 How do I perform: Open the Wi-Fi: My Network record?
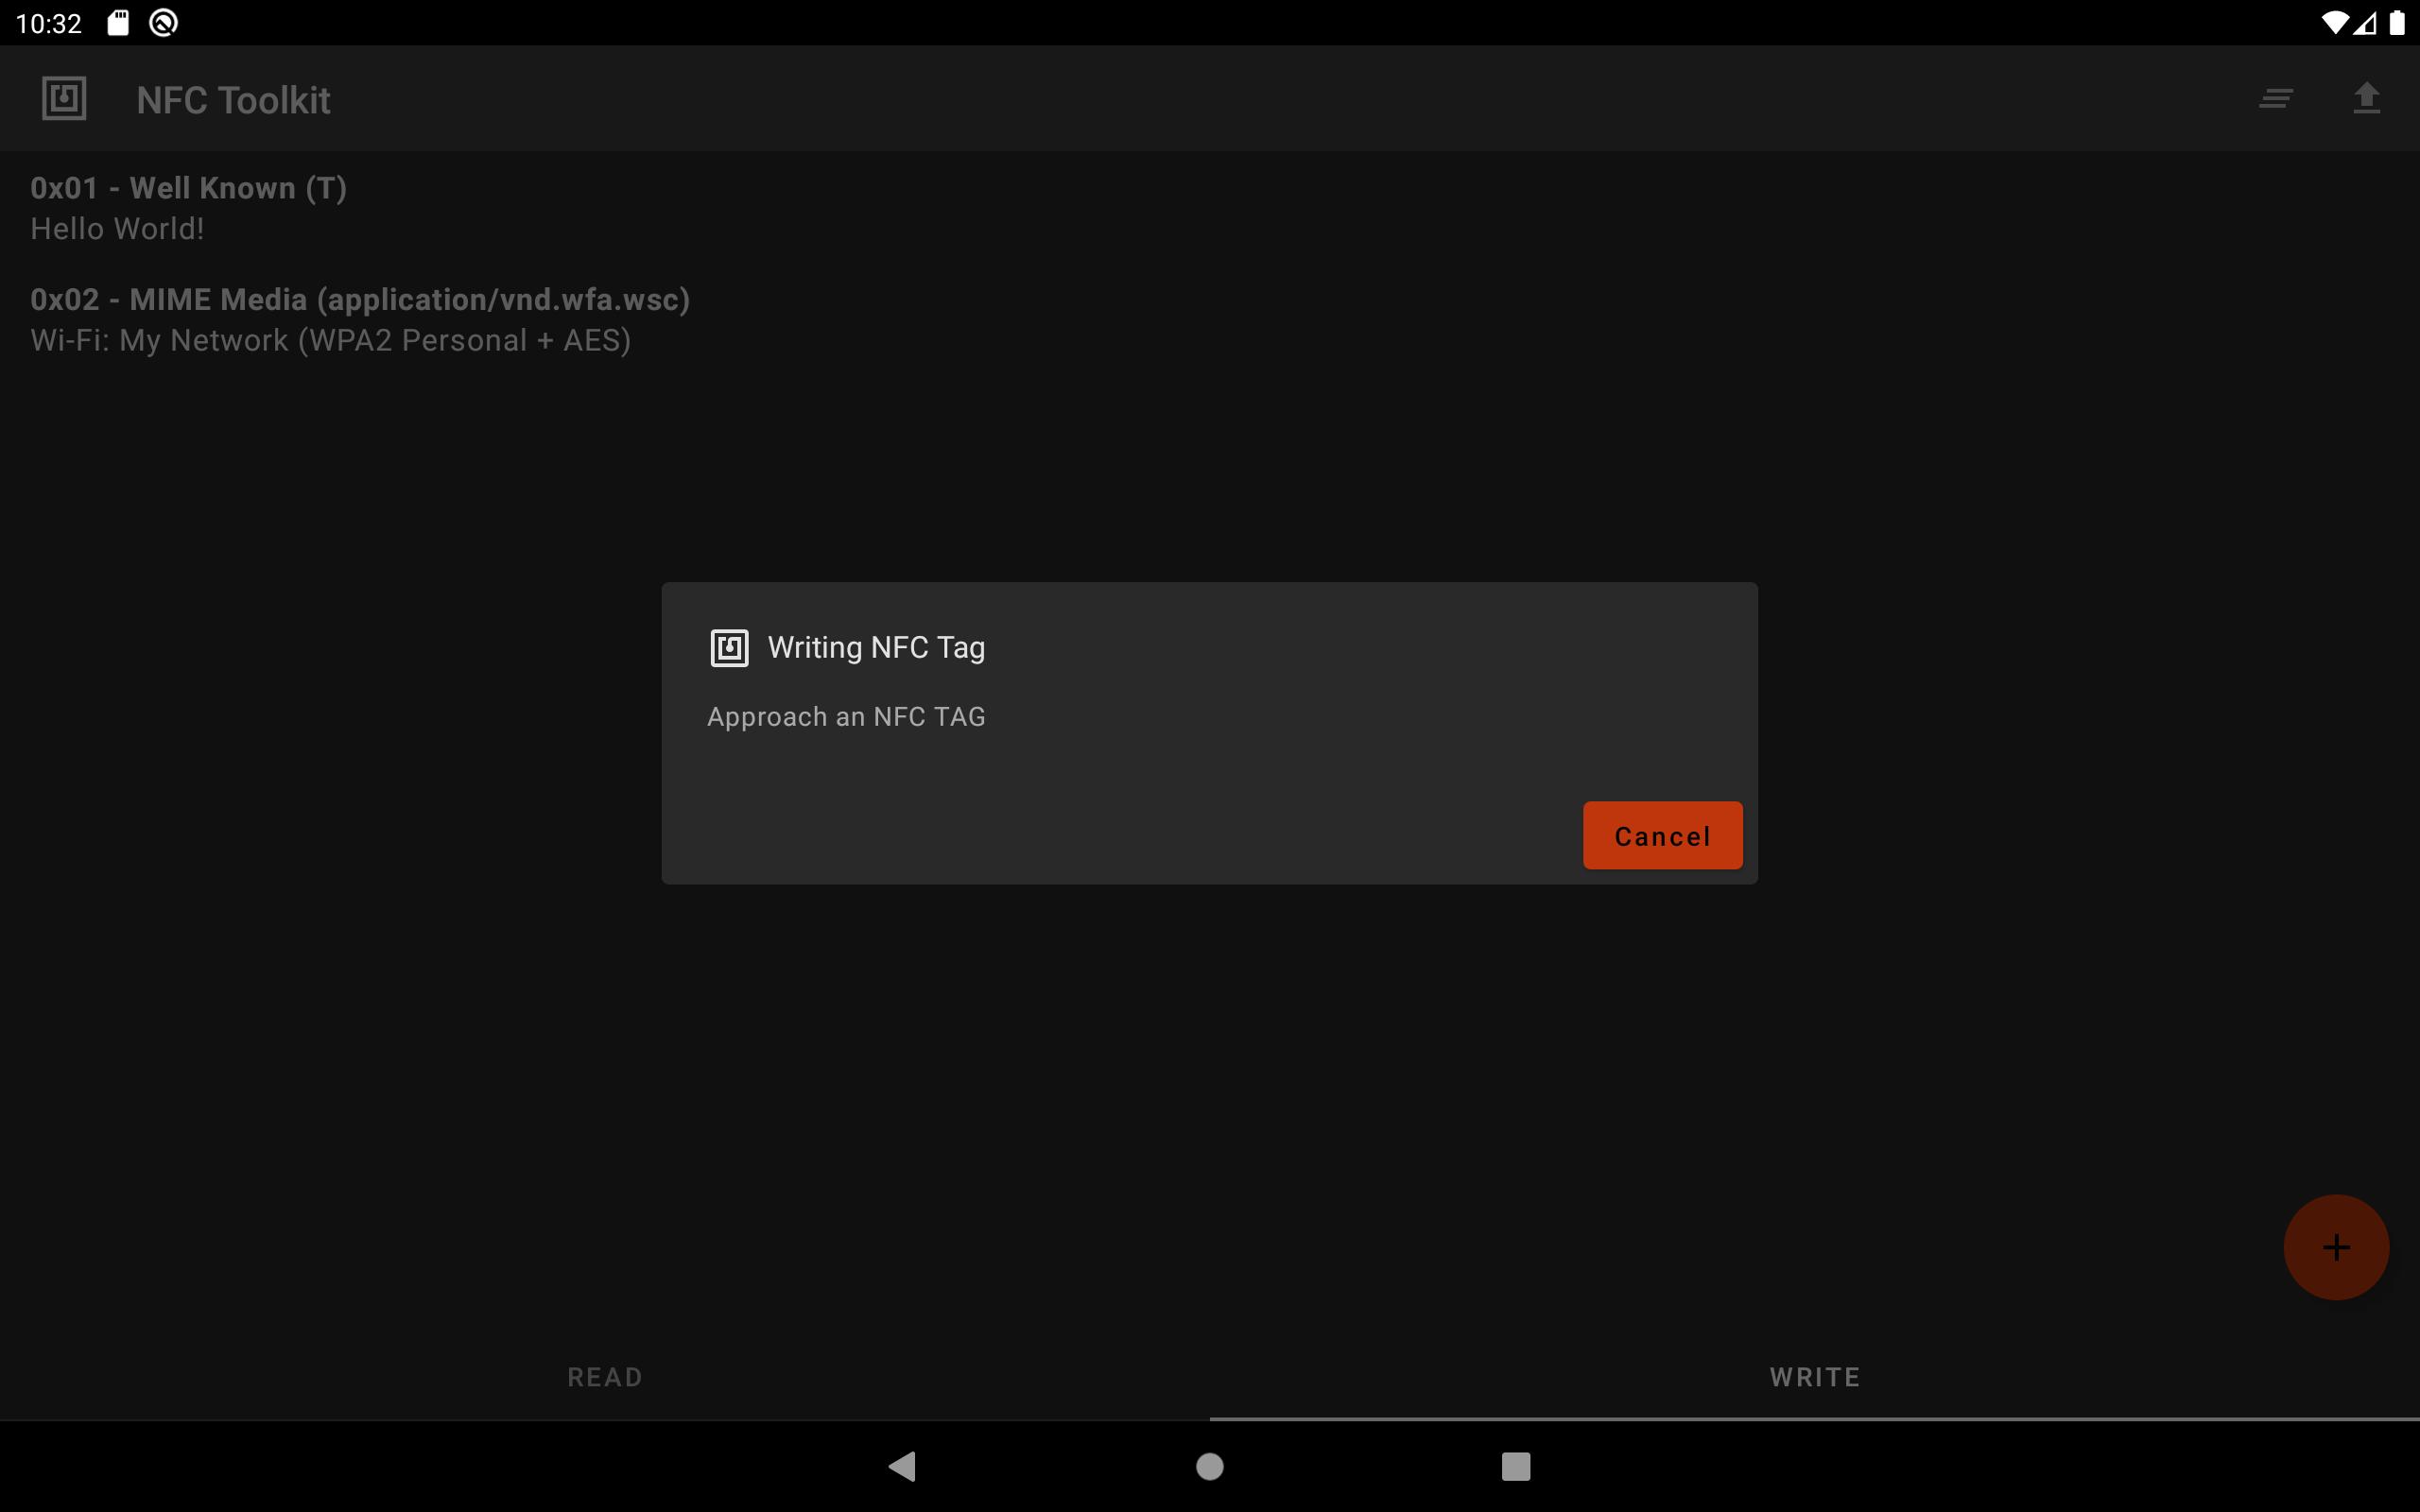pyautogui.click(x=331, y=341)
